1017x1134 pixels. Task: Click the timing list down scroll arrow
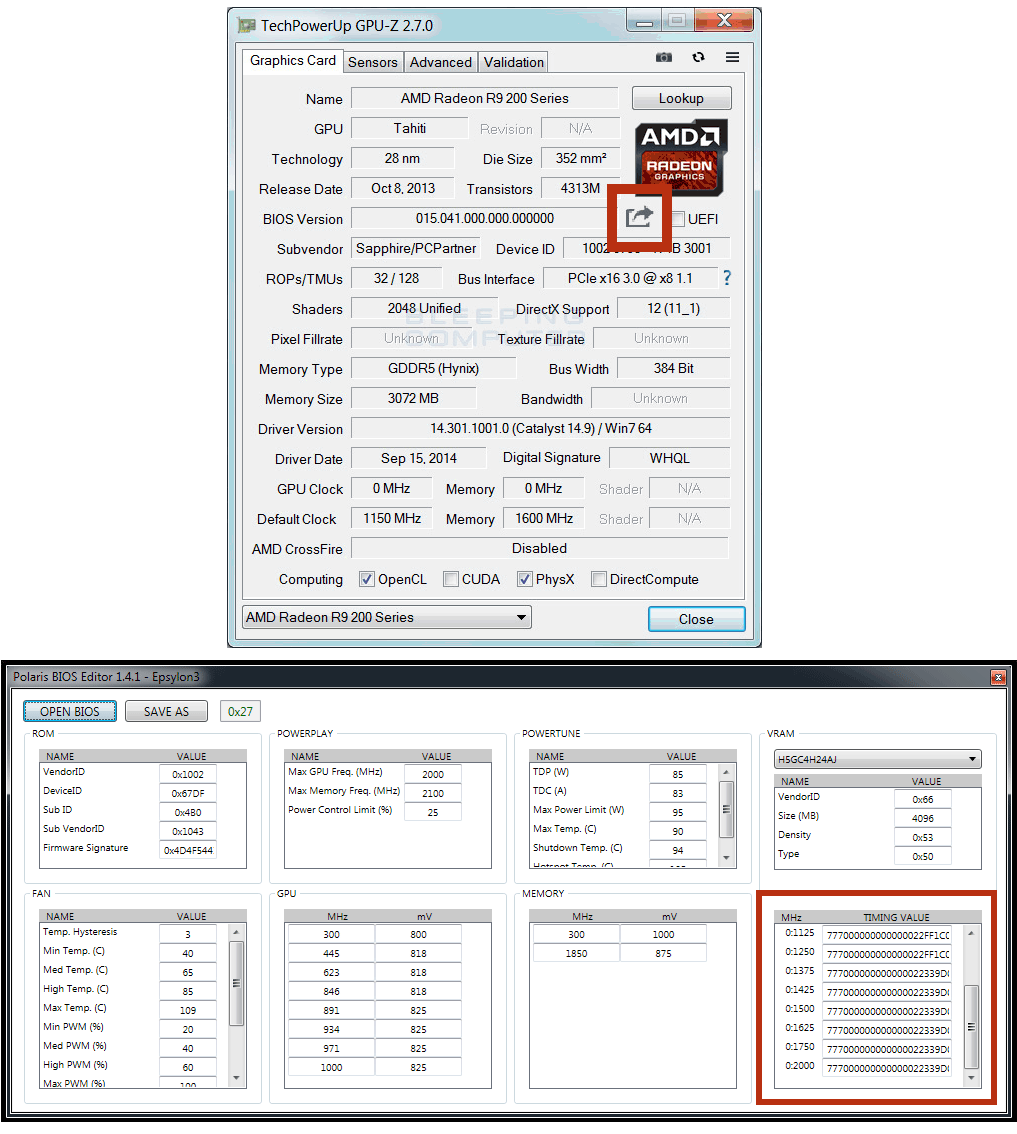point(971,1078)
